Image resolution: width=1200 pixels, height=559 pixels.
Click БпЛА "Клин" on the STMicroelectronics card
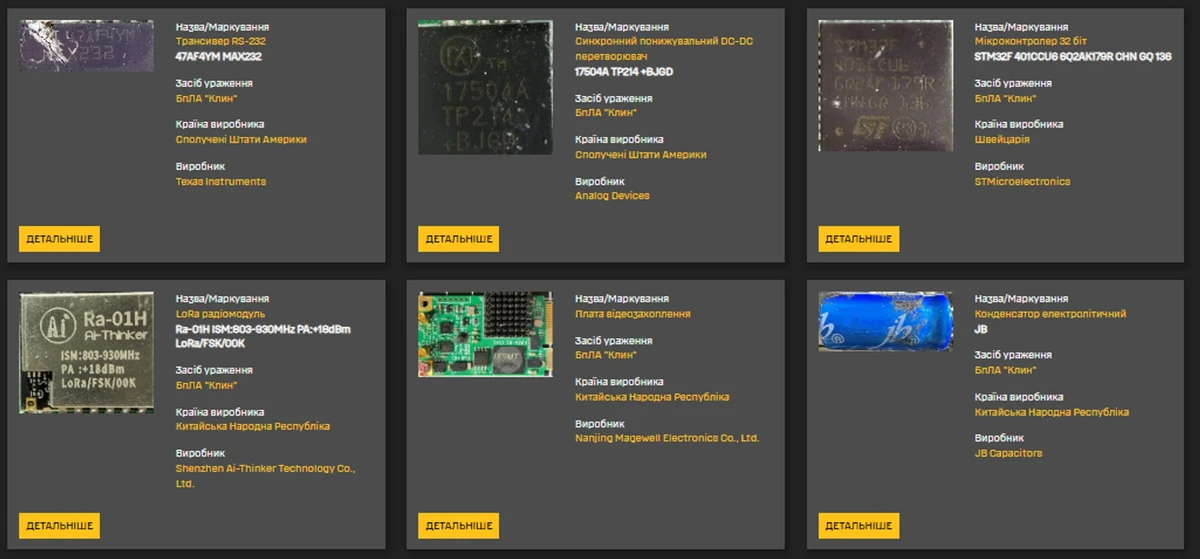(1005, 98)
